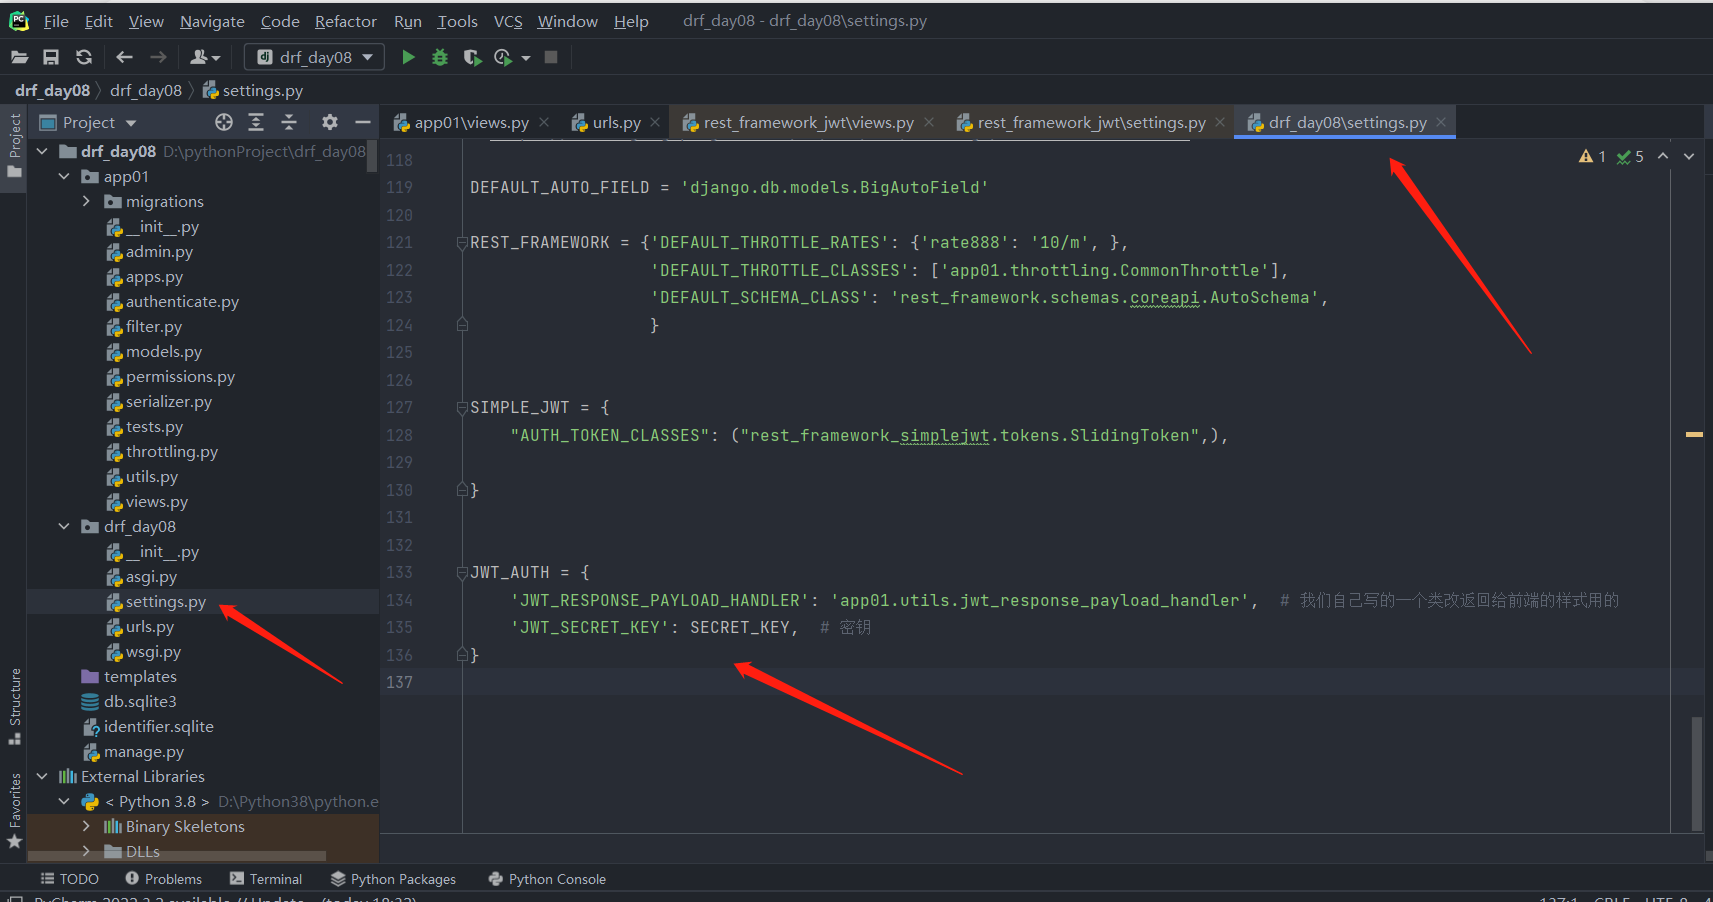Open Project panel settings gear
Image resolution: width=1713 pixels, height=902 pixels.
pos(330,122)
